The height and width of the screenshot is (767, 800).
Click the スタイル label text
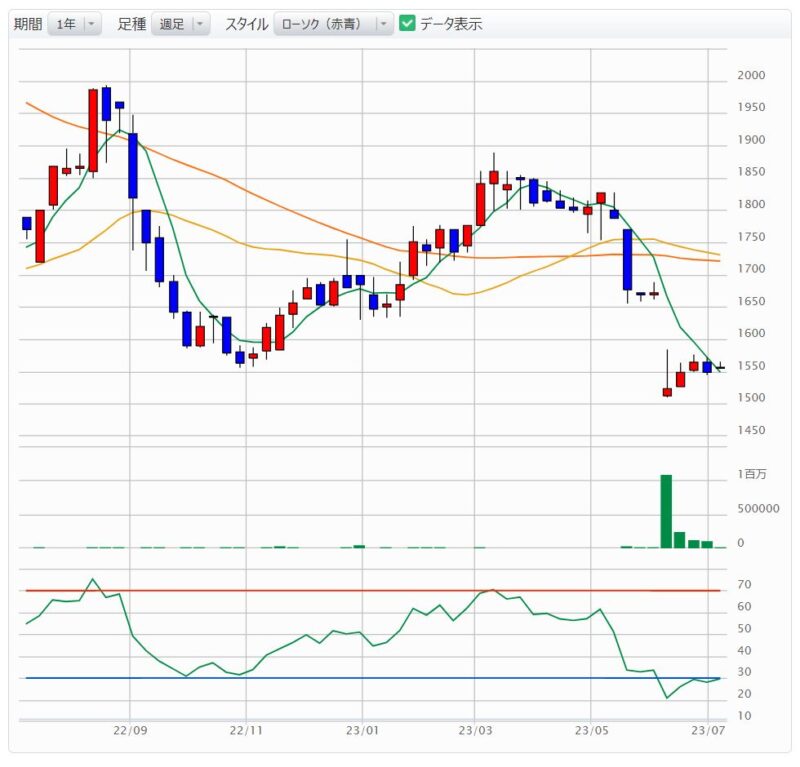[x=247, y=24]
